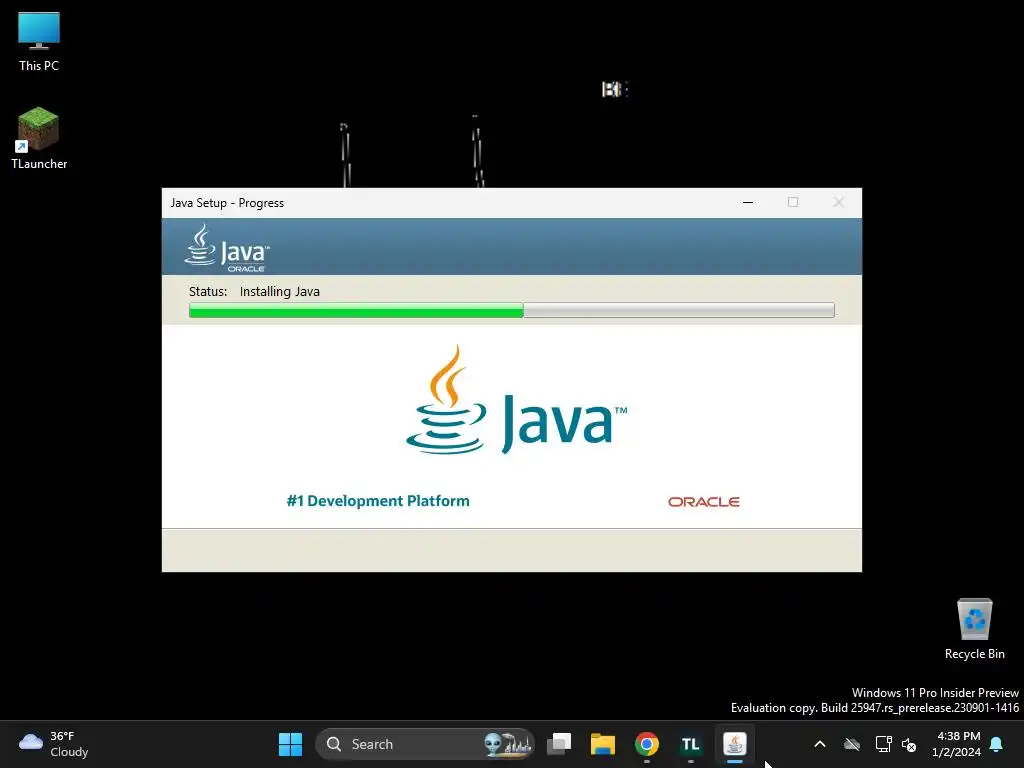Open Google Chrome from the taskbar
The image size is (1024, 768).
pyautogui.click(x=647, y=744)
